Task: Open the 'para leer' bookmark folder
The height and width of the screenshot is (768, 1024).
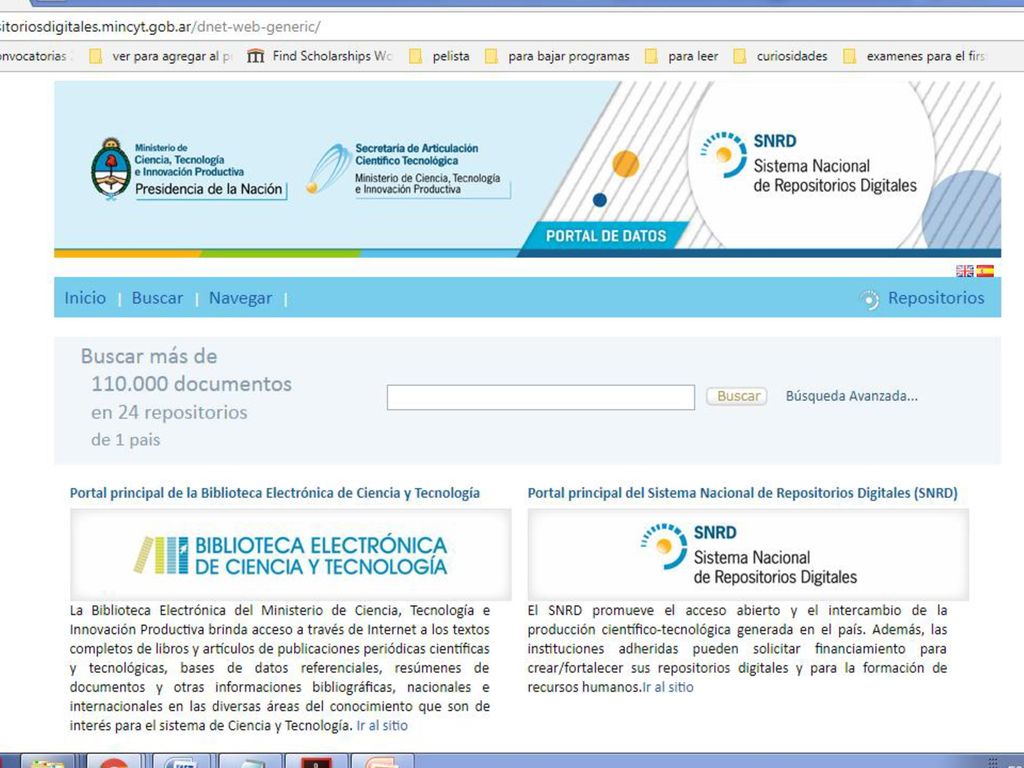Action: [x=681, y=56]
